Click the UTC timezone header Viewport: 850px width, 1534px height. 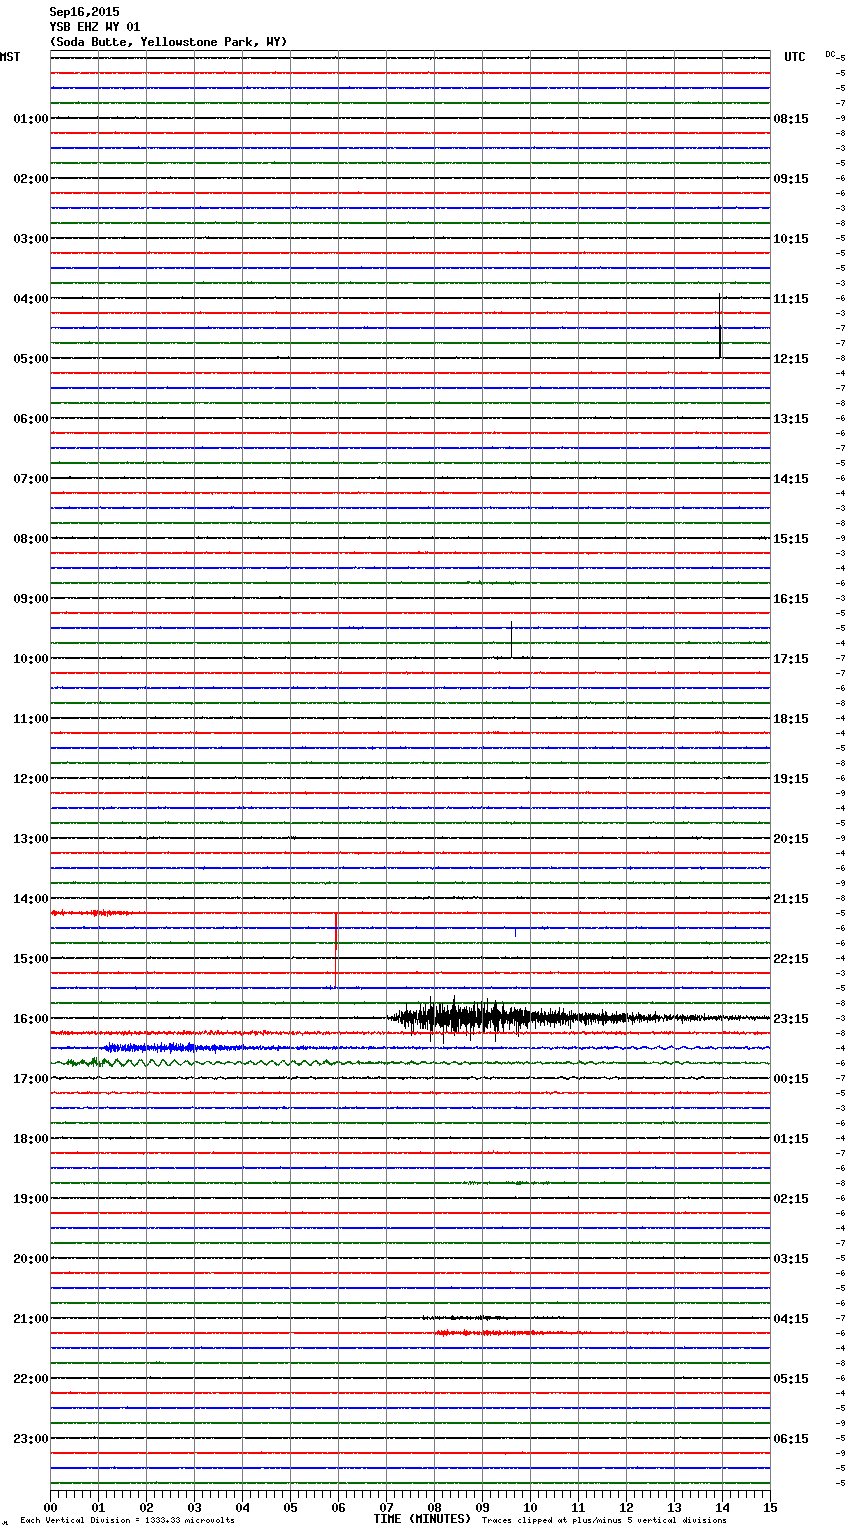click(794, 57)
